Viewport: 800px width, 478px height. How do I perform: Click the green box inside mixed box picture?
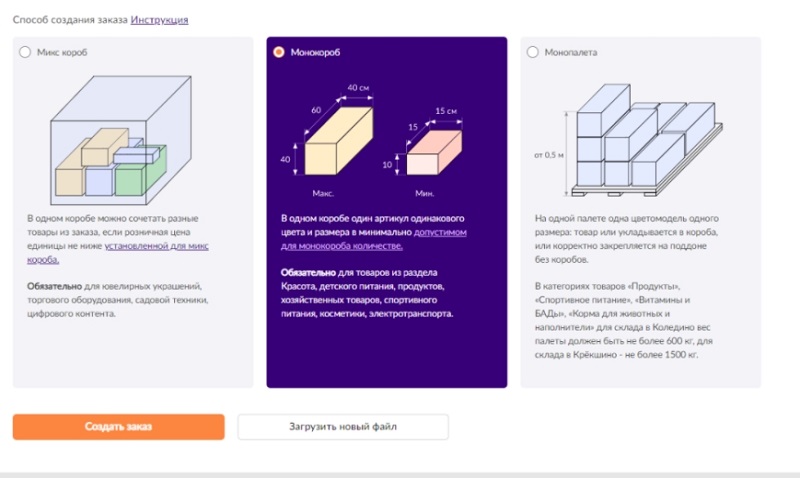(140, 171)
